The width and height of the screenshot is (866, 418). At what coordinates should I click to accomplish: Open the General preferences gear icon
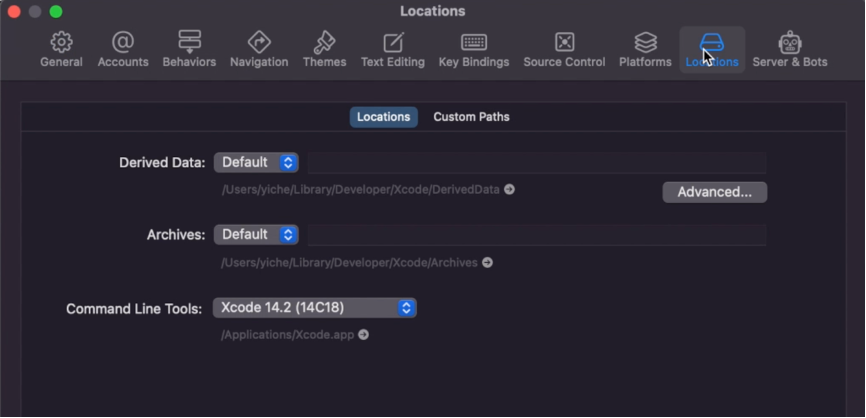(x=61, y=43)
